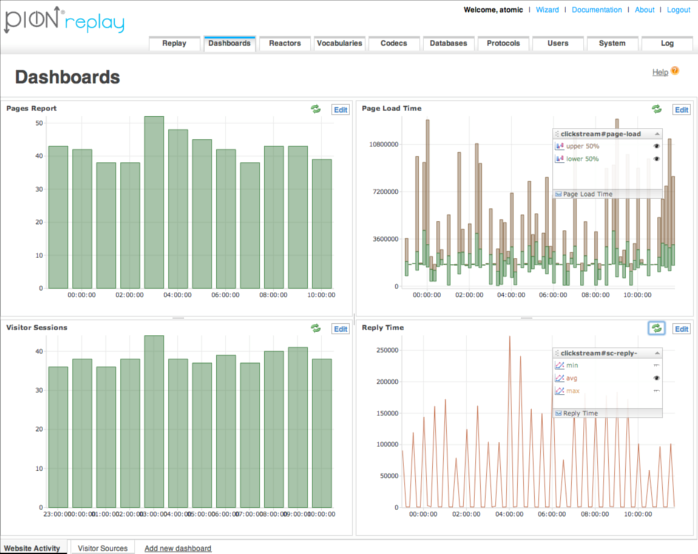Toggle visibility of upper 50% series
This screenshot has height=554, width=698.
point(656,146)
